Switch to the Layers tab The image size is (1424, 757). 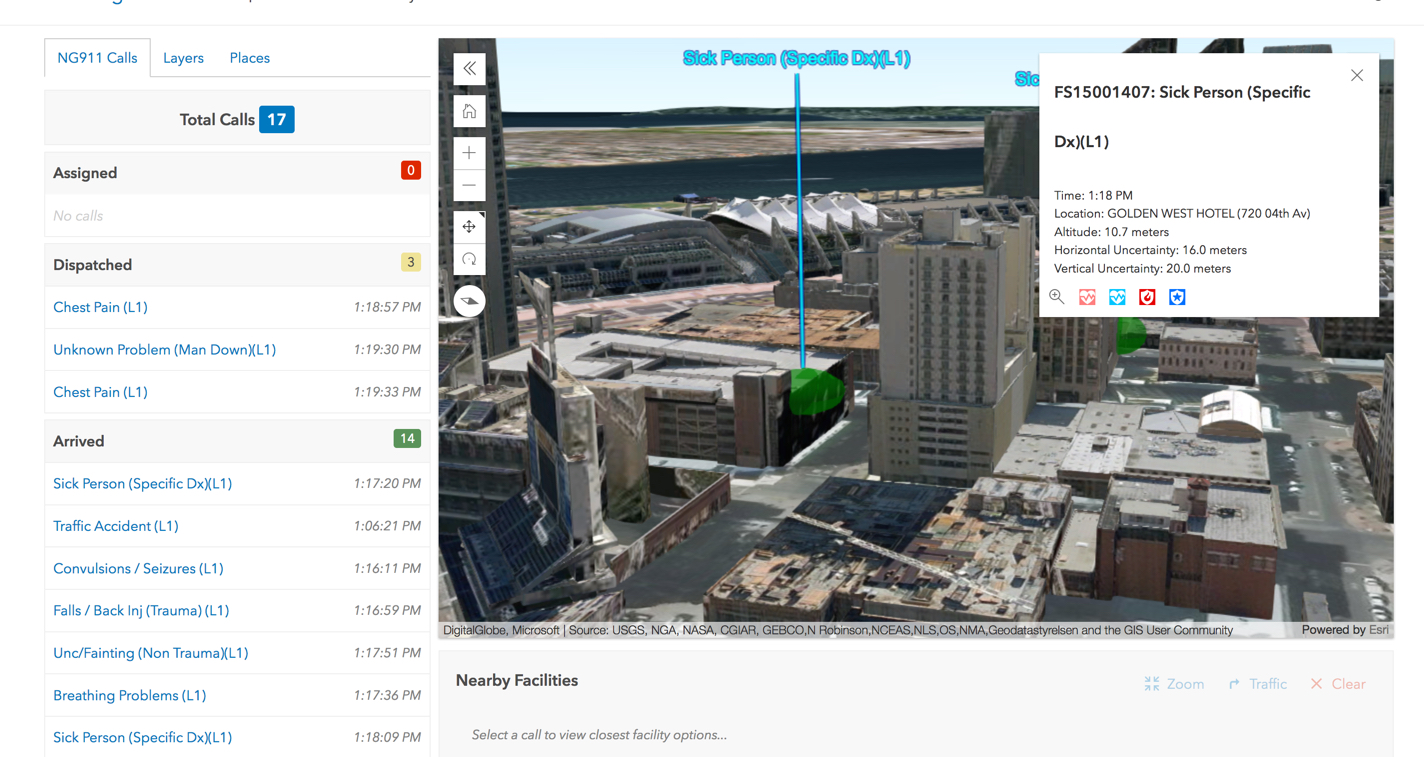183,58
